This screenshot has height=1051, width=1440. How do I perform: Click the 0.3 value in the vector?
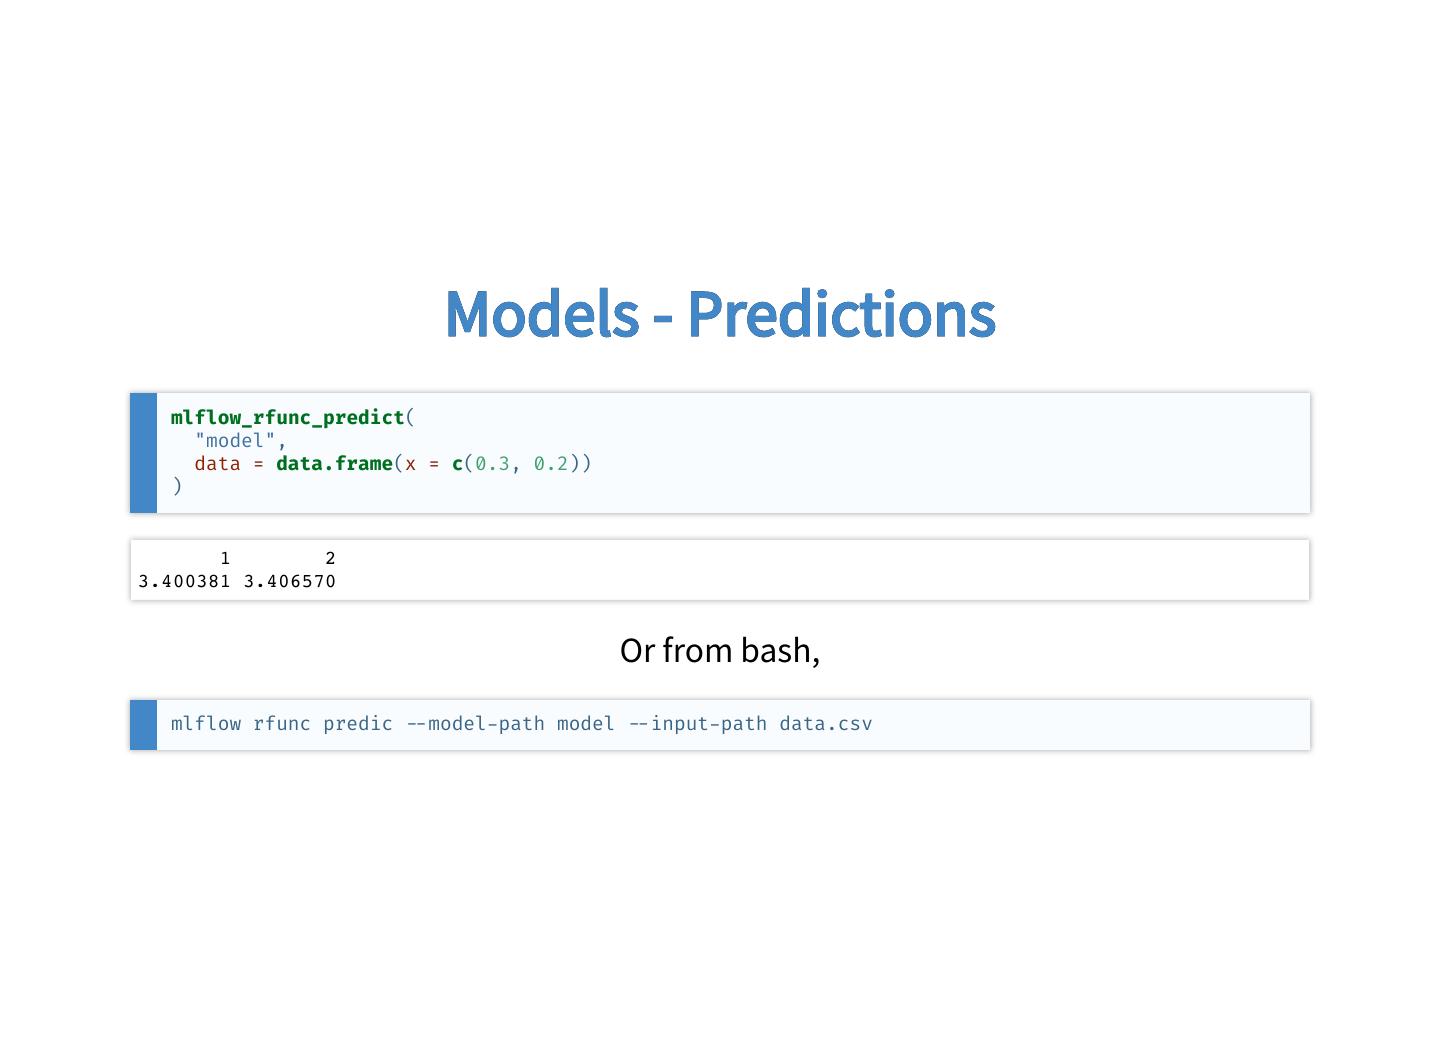492,464
